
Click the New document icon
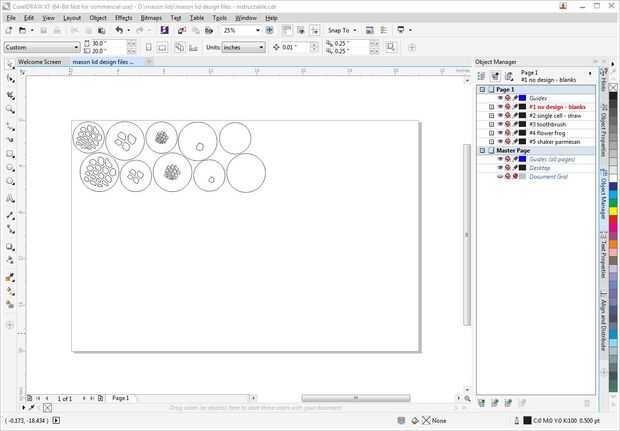[x=9, y=30]
